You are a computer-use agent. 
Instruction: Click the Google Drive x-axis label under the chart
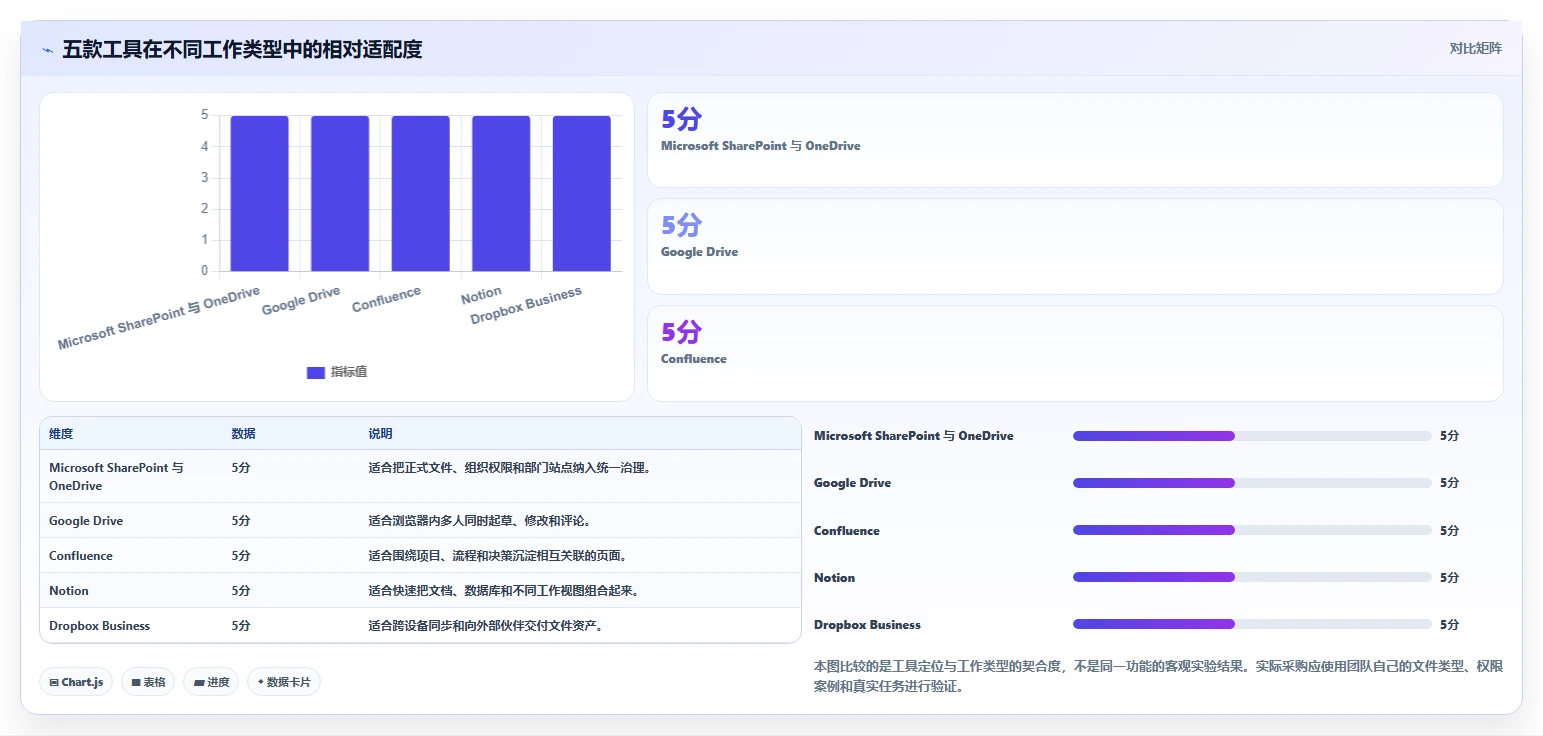(x=301, y=300)
